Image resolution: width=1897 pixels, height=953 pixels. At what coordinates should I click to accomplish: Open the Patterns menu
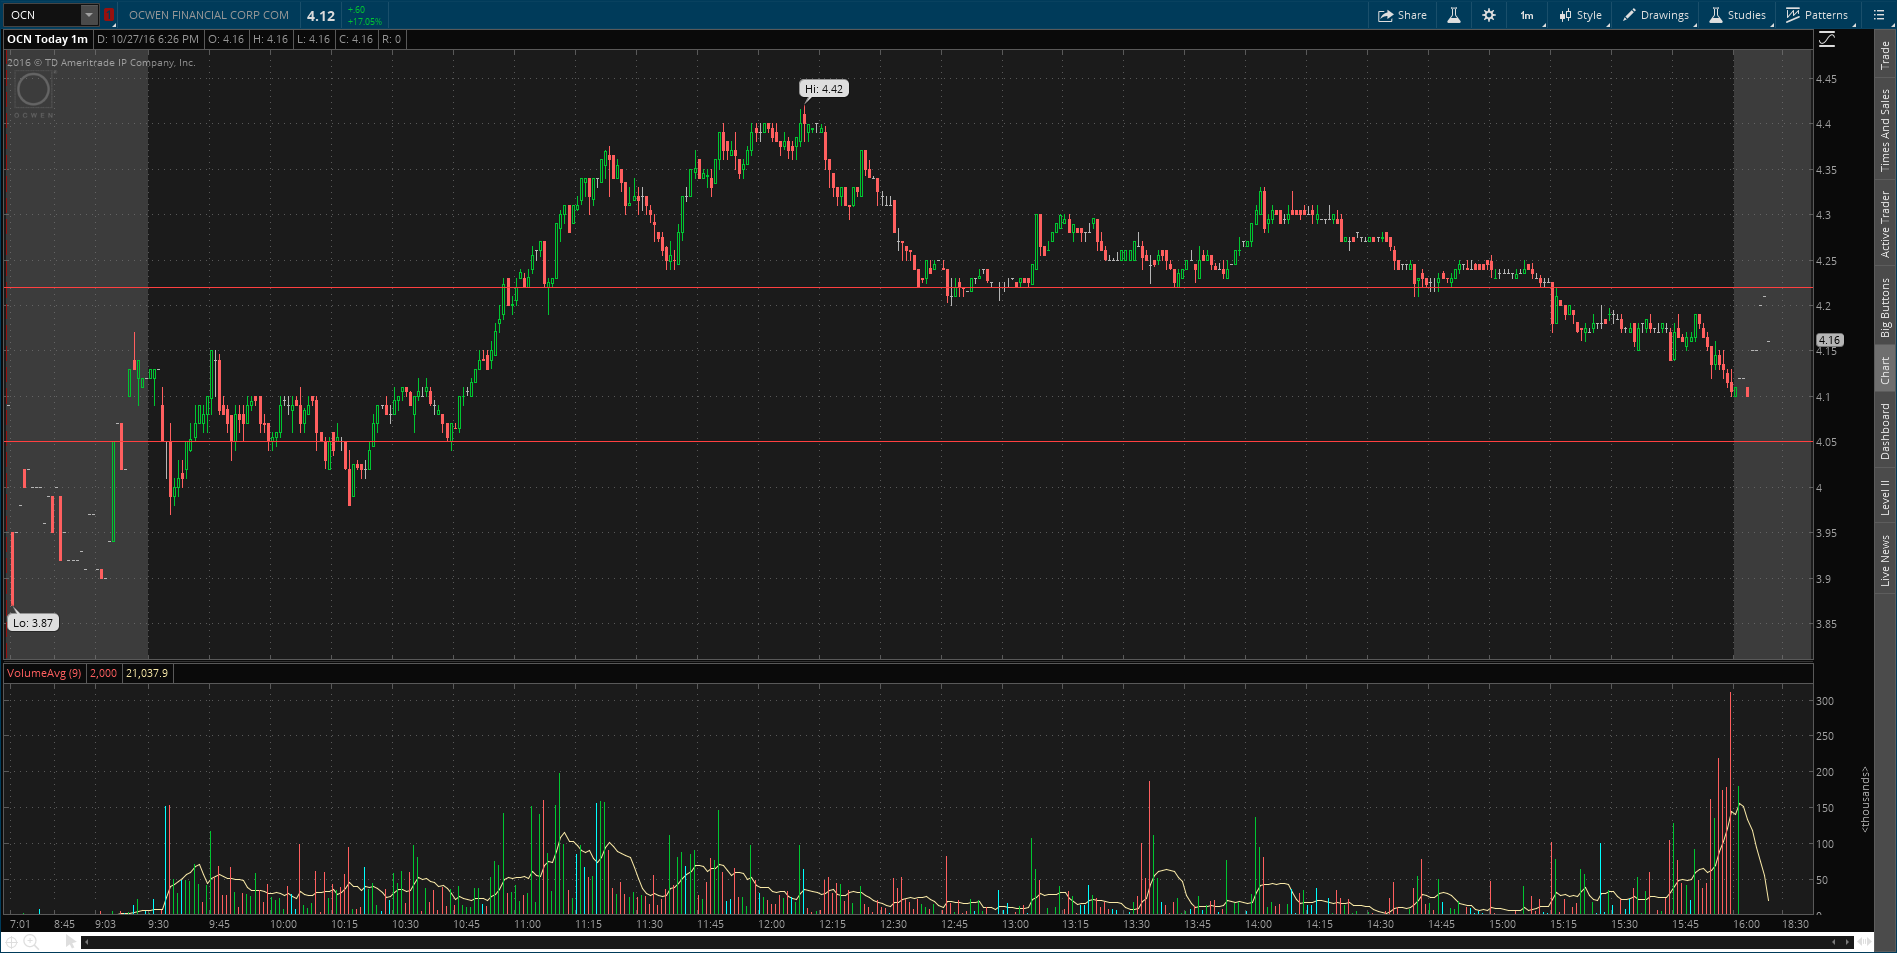coord(1817,15)
